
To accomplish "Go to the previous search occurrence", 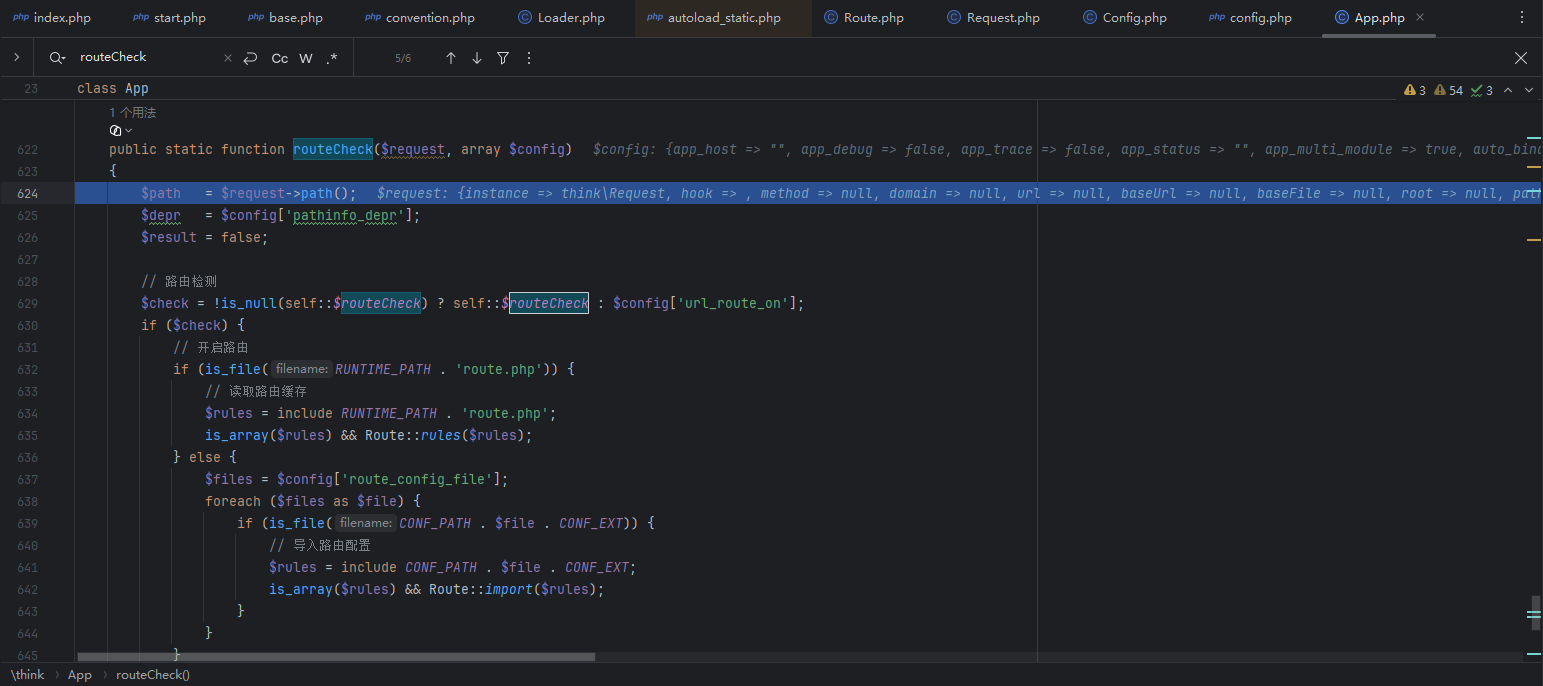I will (451, 58).
